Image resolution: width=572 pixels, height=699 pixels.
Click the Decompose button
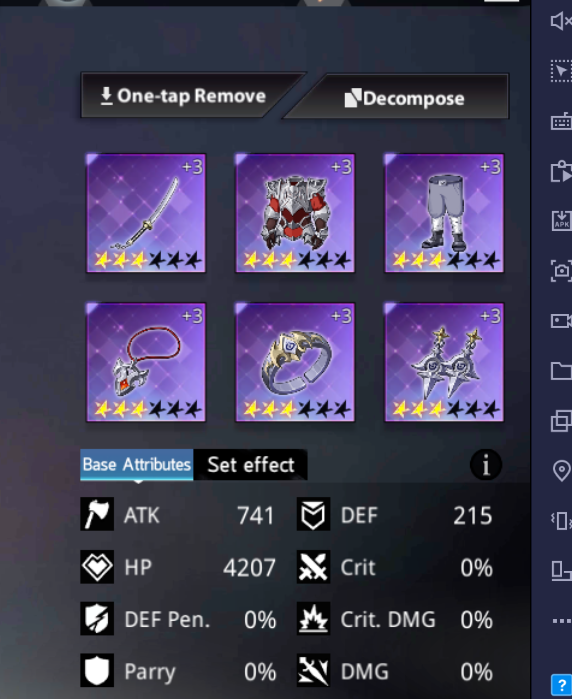click(403, 98)
